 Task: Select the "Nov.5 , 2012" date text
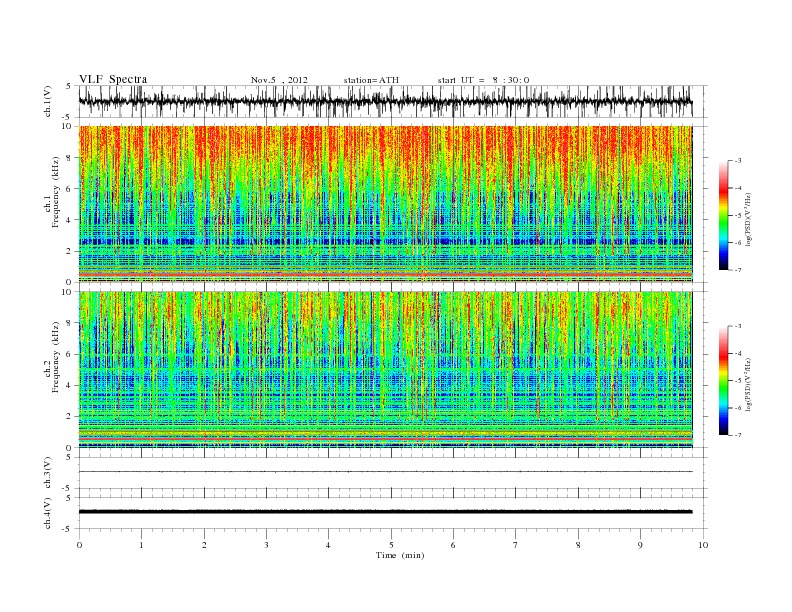click(x=279, y=80)
